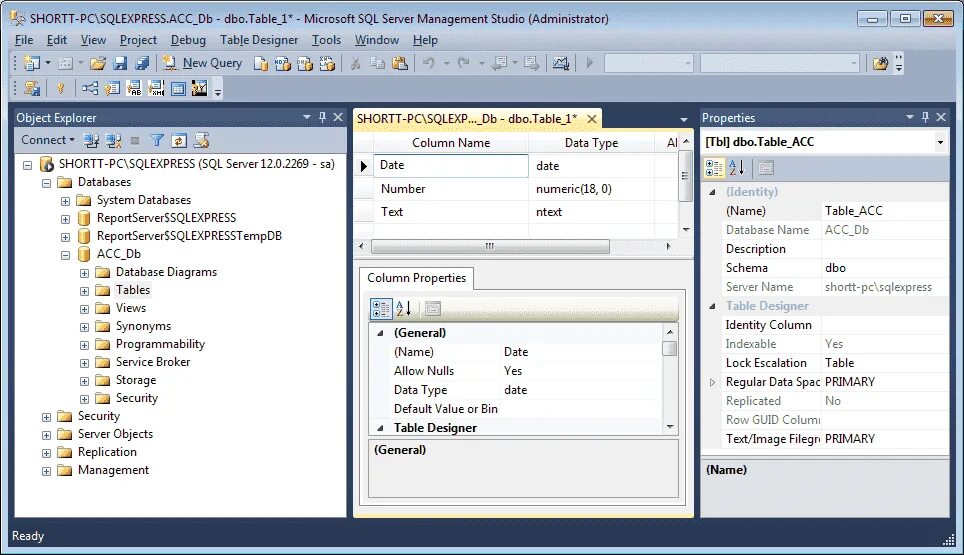This screenshot has height=555, width=964.
Task: Click the Lock Escalation value Table
Action: (x=884, y=363)
